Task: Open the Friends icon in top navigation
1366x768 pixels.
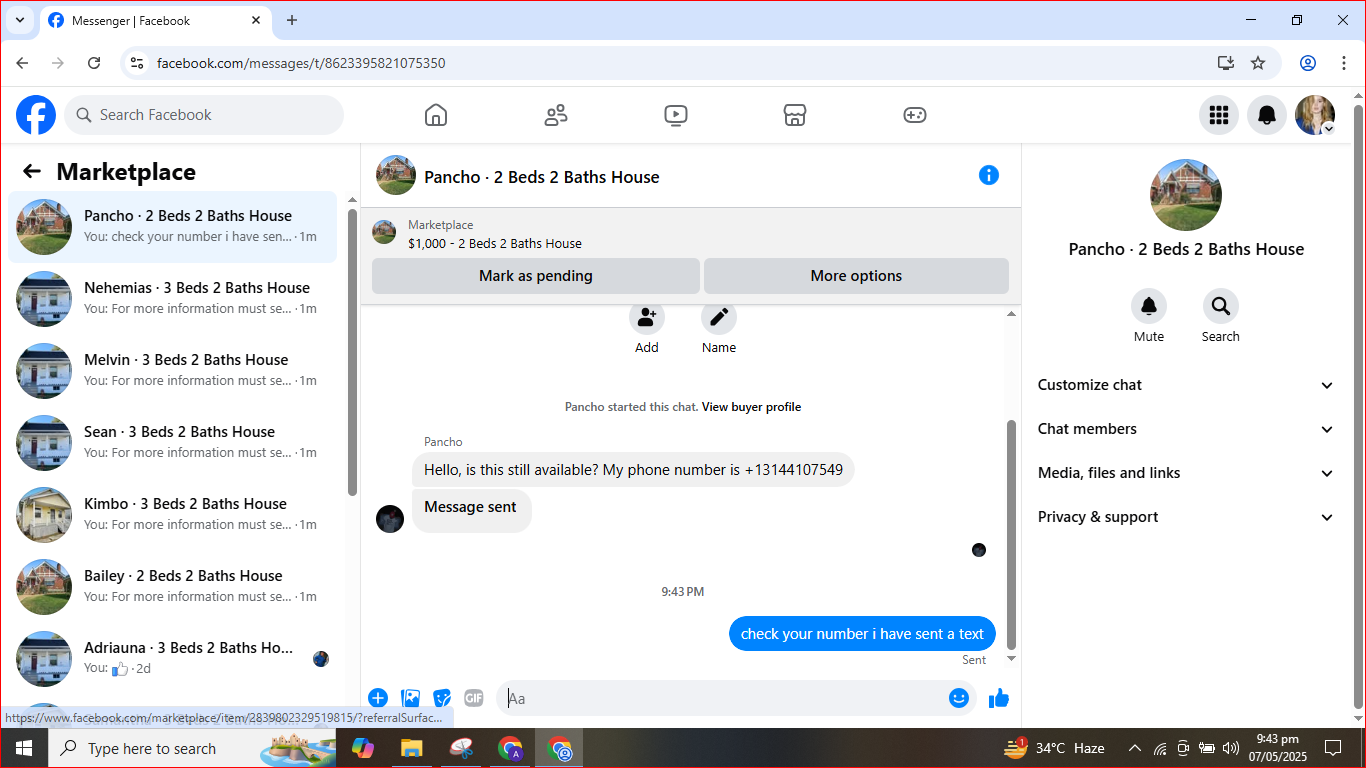Action: (x=556, y=115)
